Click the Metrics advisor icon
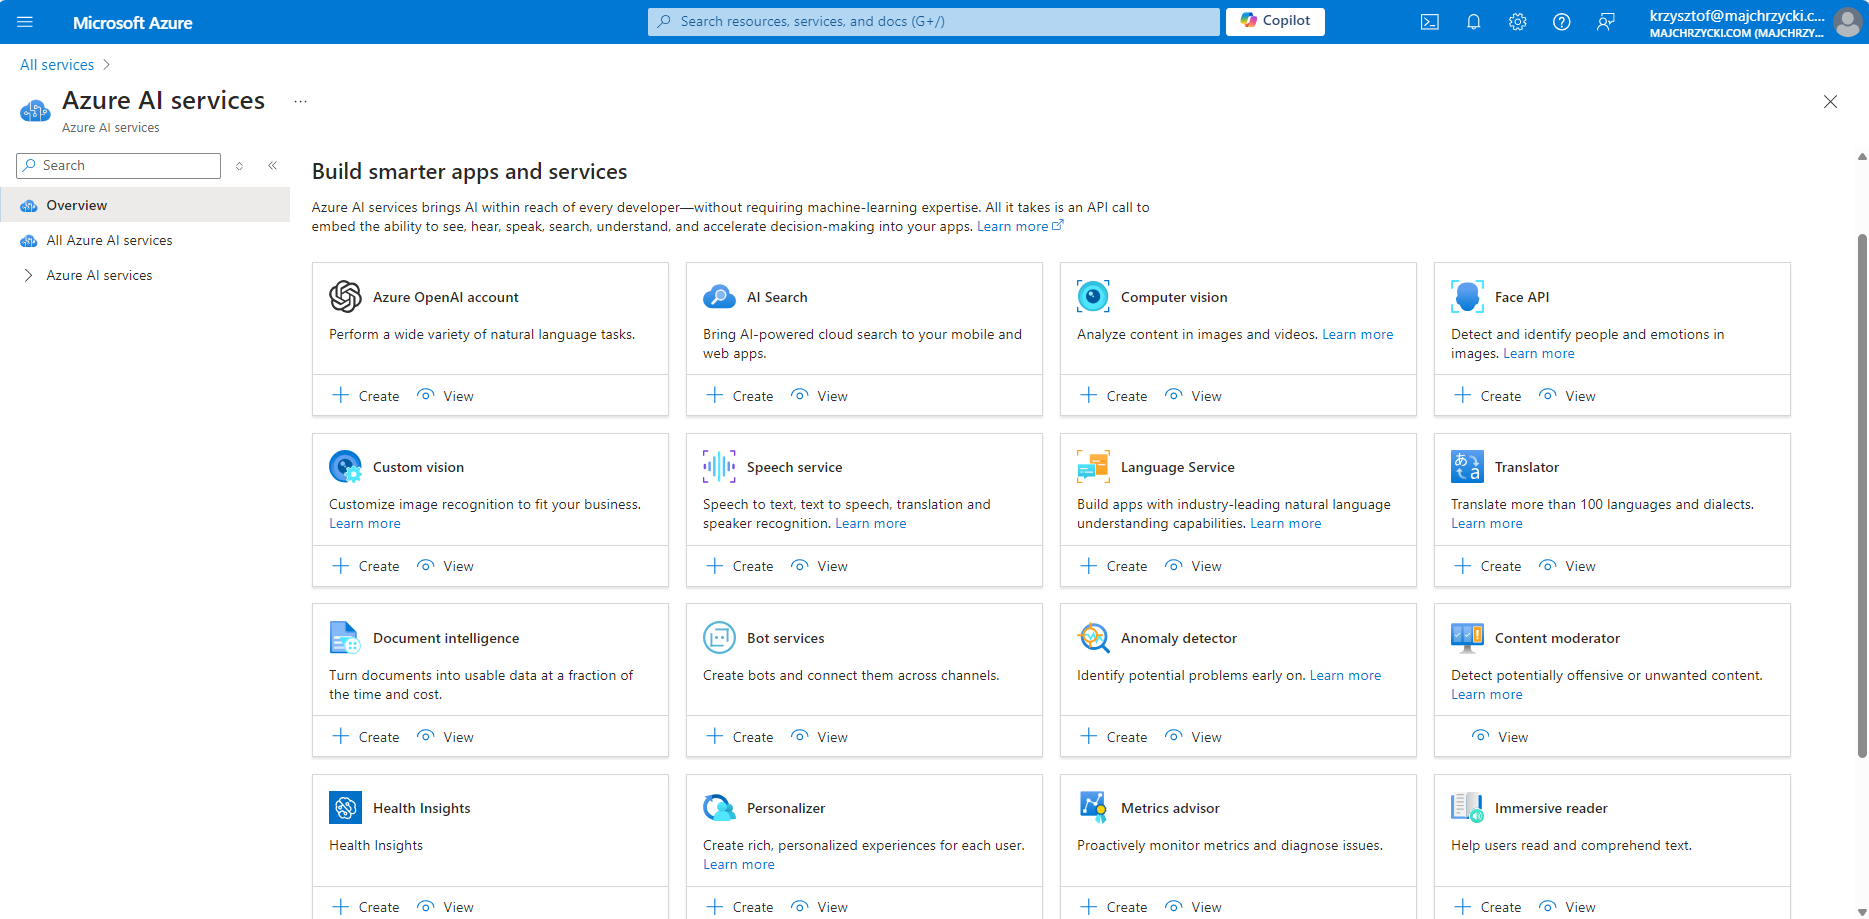 (x=1093, y=808)
